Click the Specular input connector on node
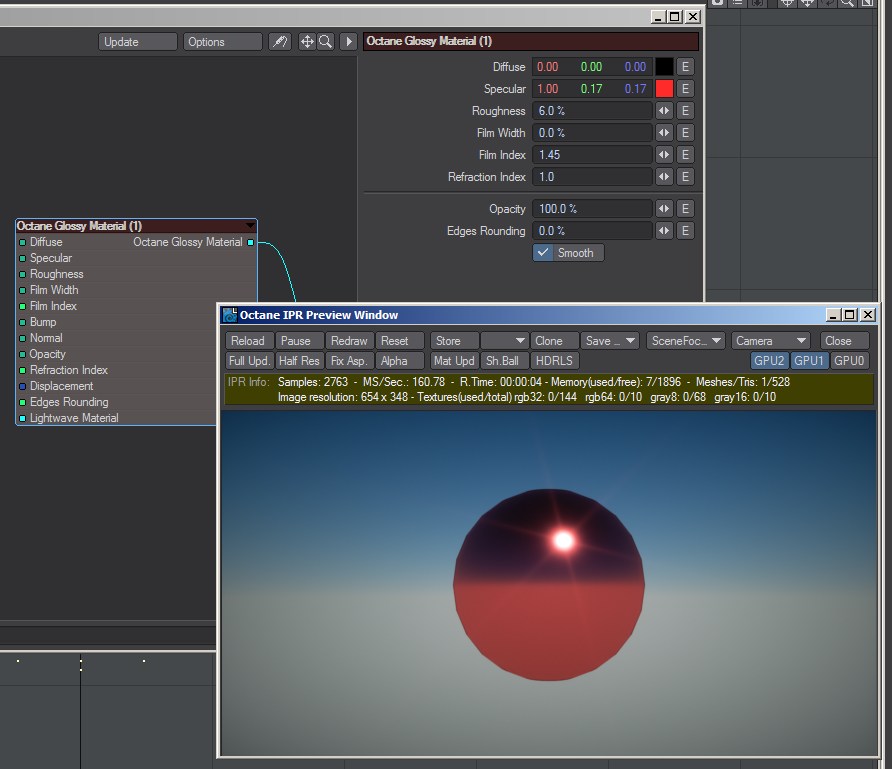Screen dimensions: 892x769 23,258
